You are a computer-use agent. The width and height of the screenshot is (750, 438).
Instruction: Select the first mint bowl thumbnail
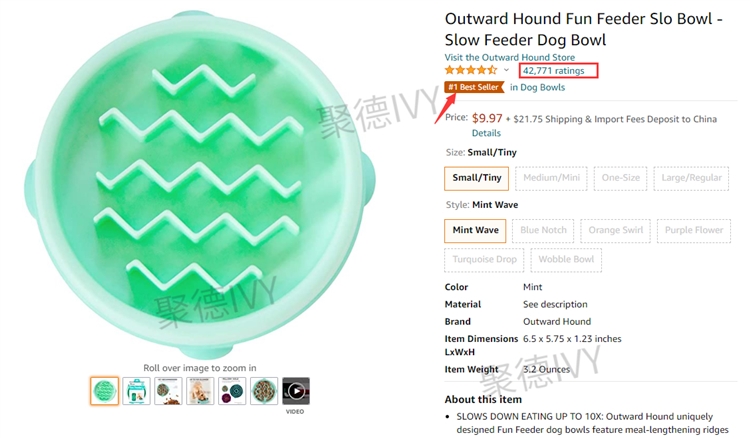[104, 391]
